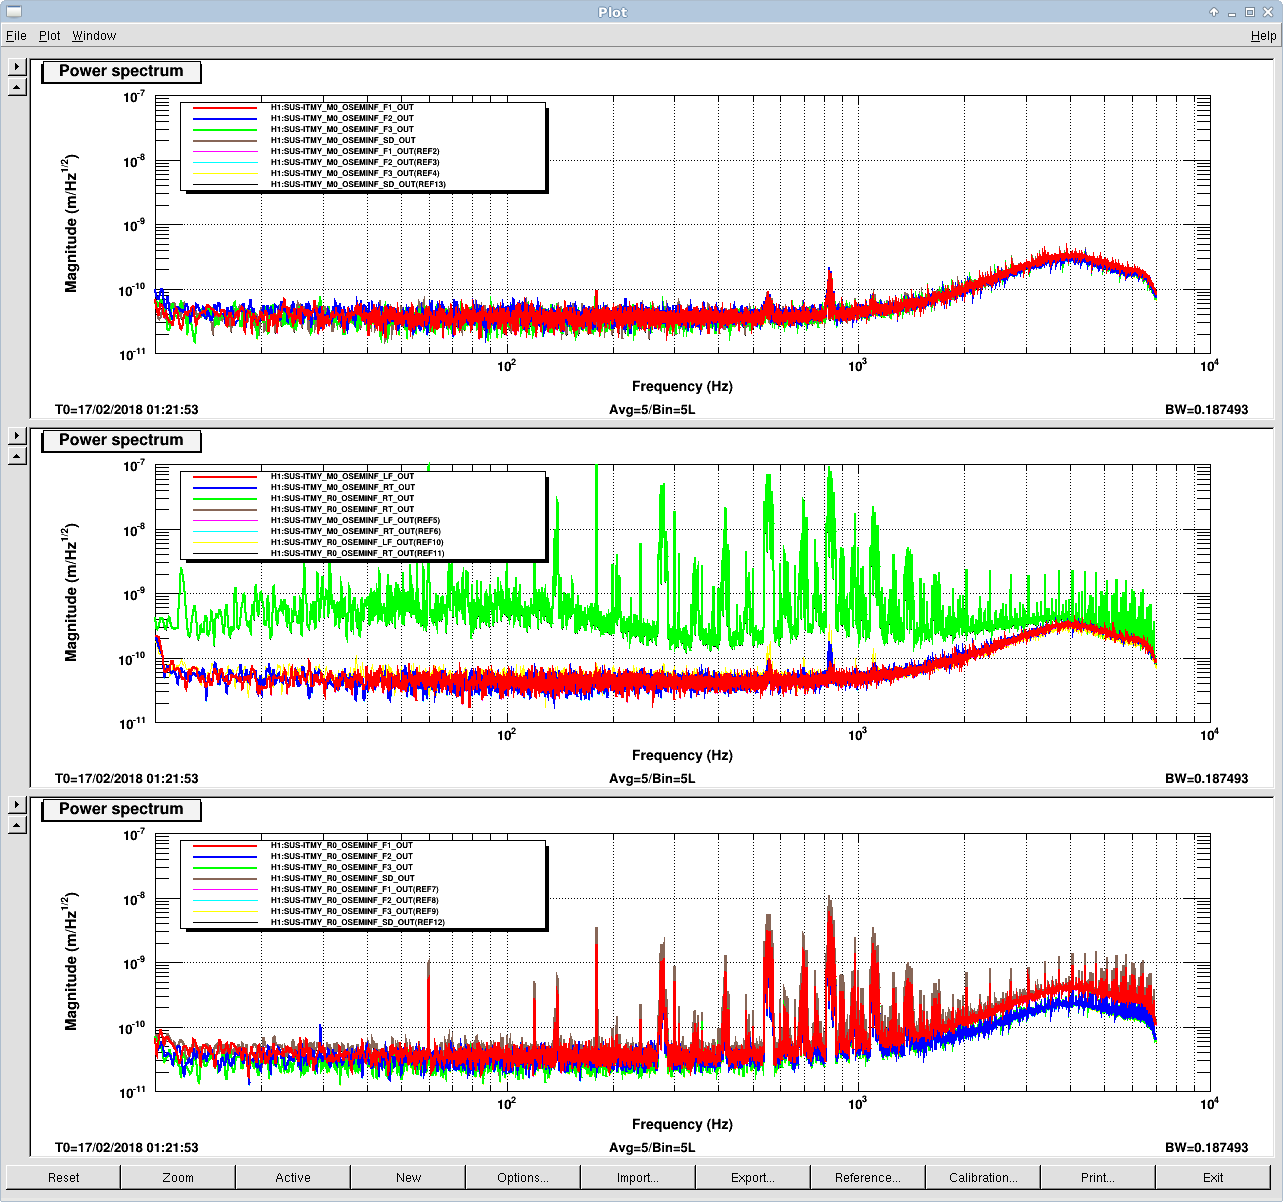Open the Options... panel

pyautogui.click(x=523, y=1177)
